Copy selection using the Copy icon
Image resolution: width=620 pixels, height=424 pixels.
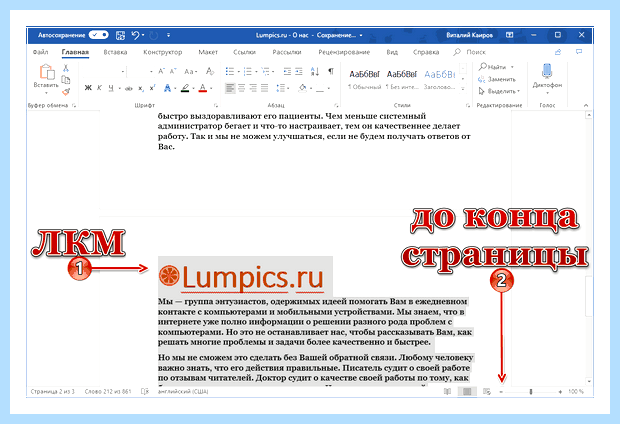66,80
